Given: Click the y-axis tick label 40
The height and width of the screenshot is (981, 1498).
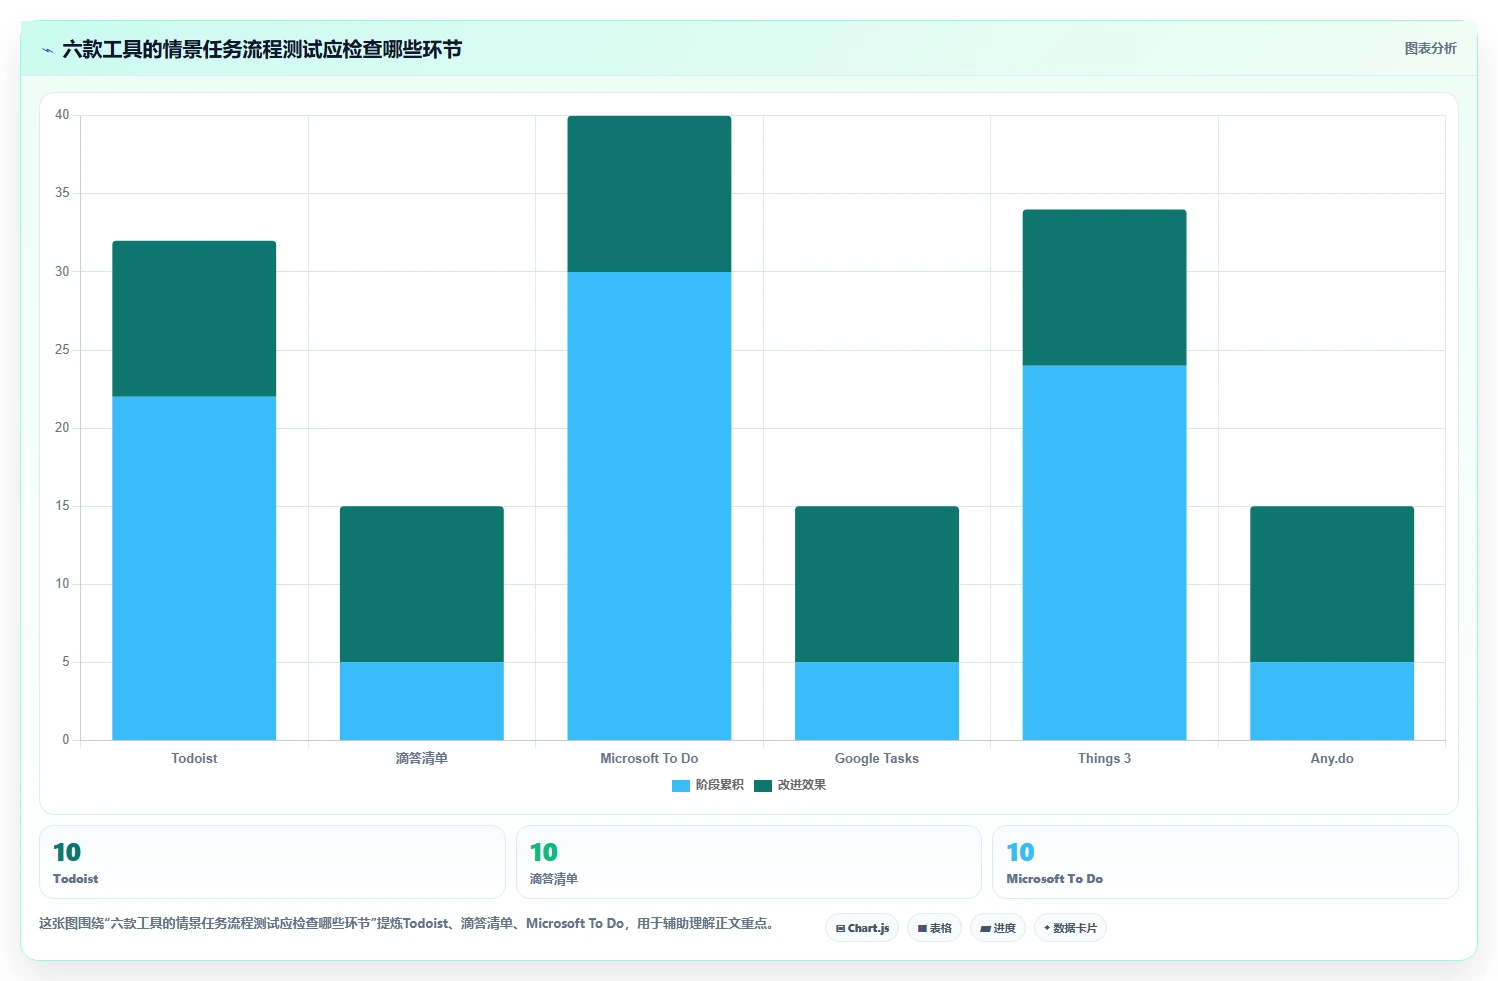Looking at the screenshot, I should pyautogui.click(x=62, y=115).
